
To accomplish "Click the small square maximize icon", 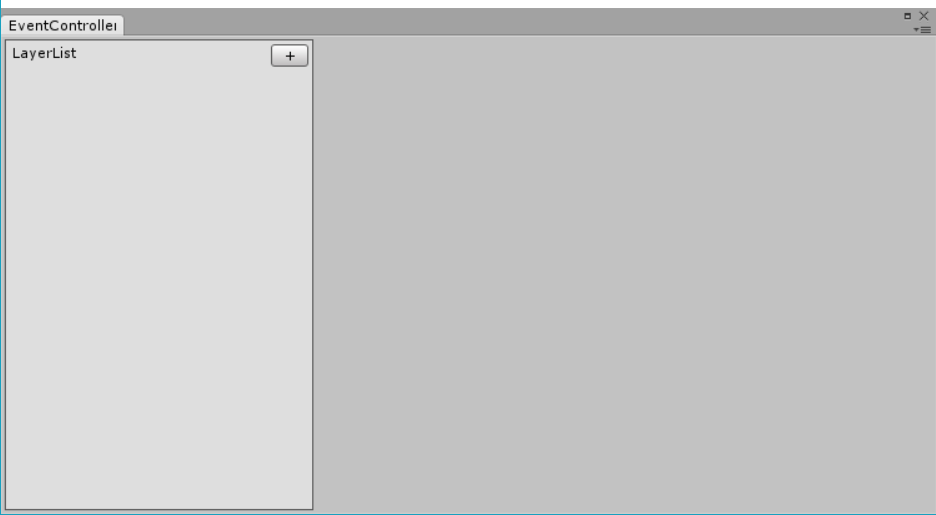I will coord(907,16).
